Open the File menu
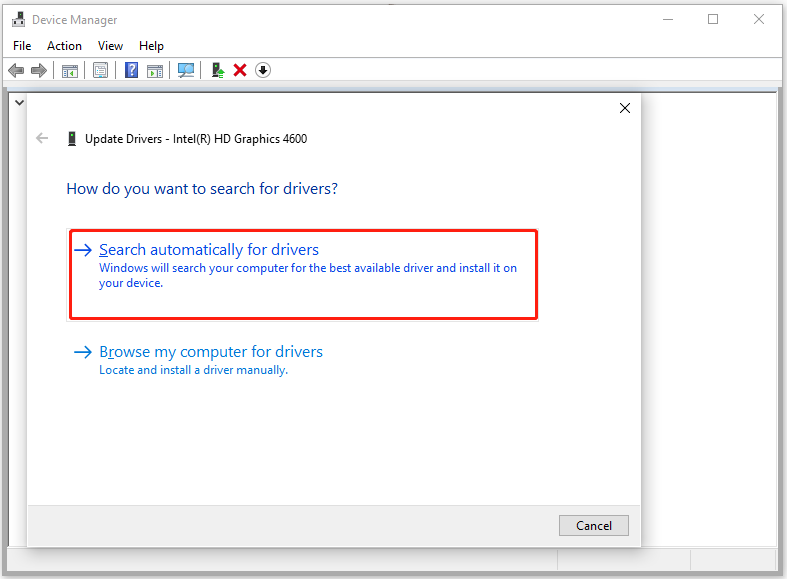Viewport: 787px width, 579px height. [x=22, y=46]
